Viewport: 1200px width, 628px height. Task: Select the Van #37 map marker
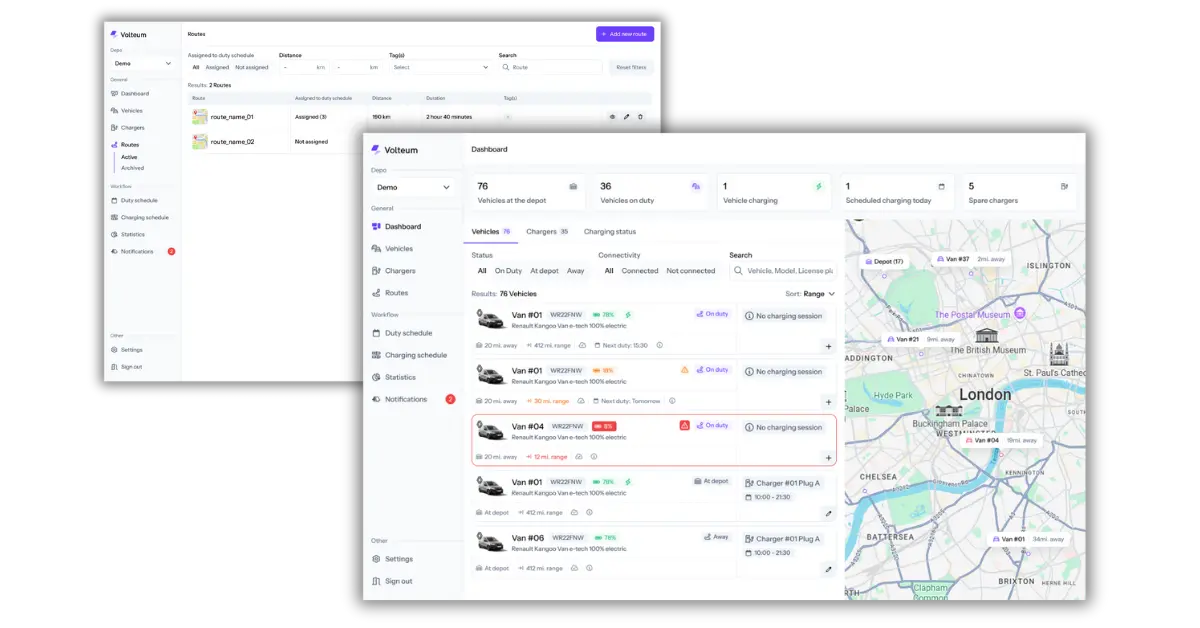(969, 259)
